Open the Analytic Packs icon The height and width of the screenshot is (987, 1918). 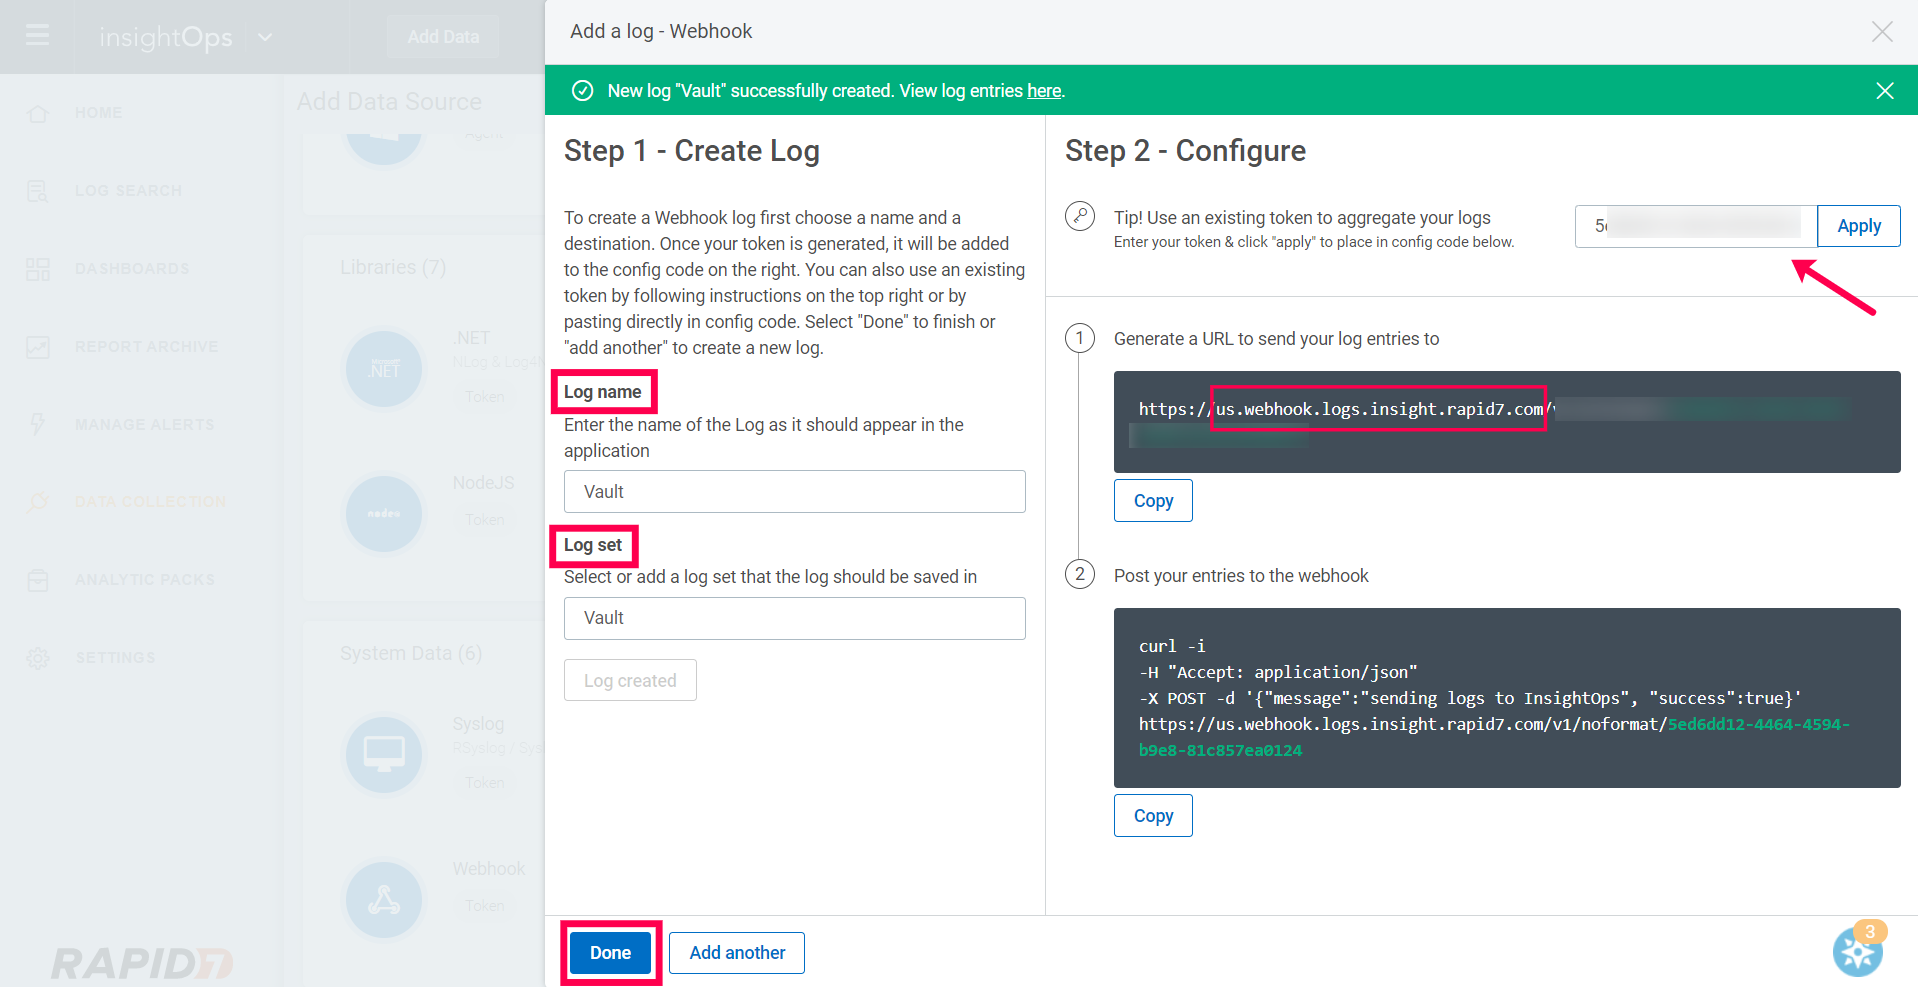tap(37, 579)
